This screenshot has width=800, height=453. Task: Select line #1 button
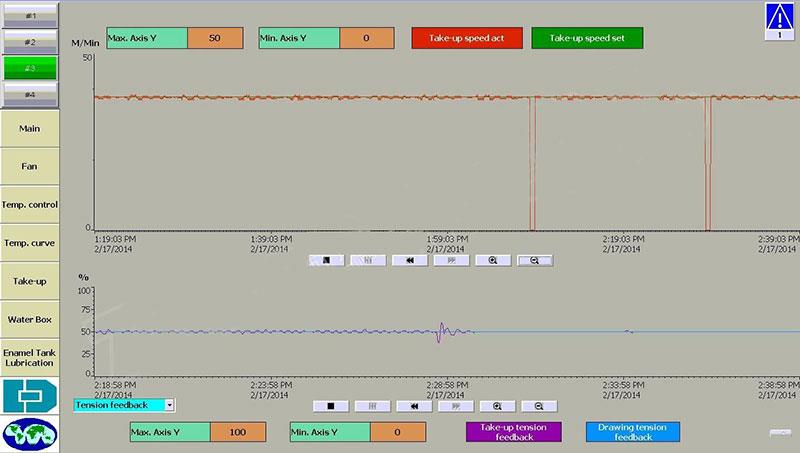(x=29, y=14)
